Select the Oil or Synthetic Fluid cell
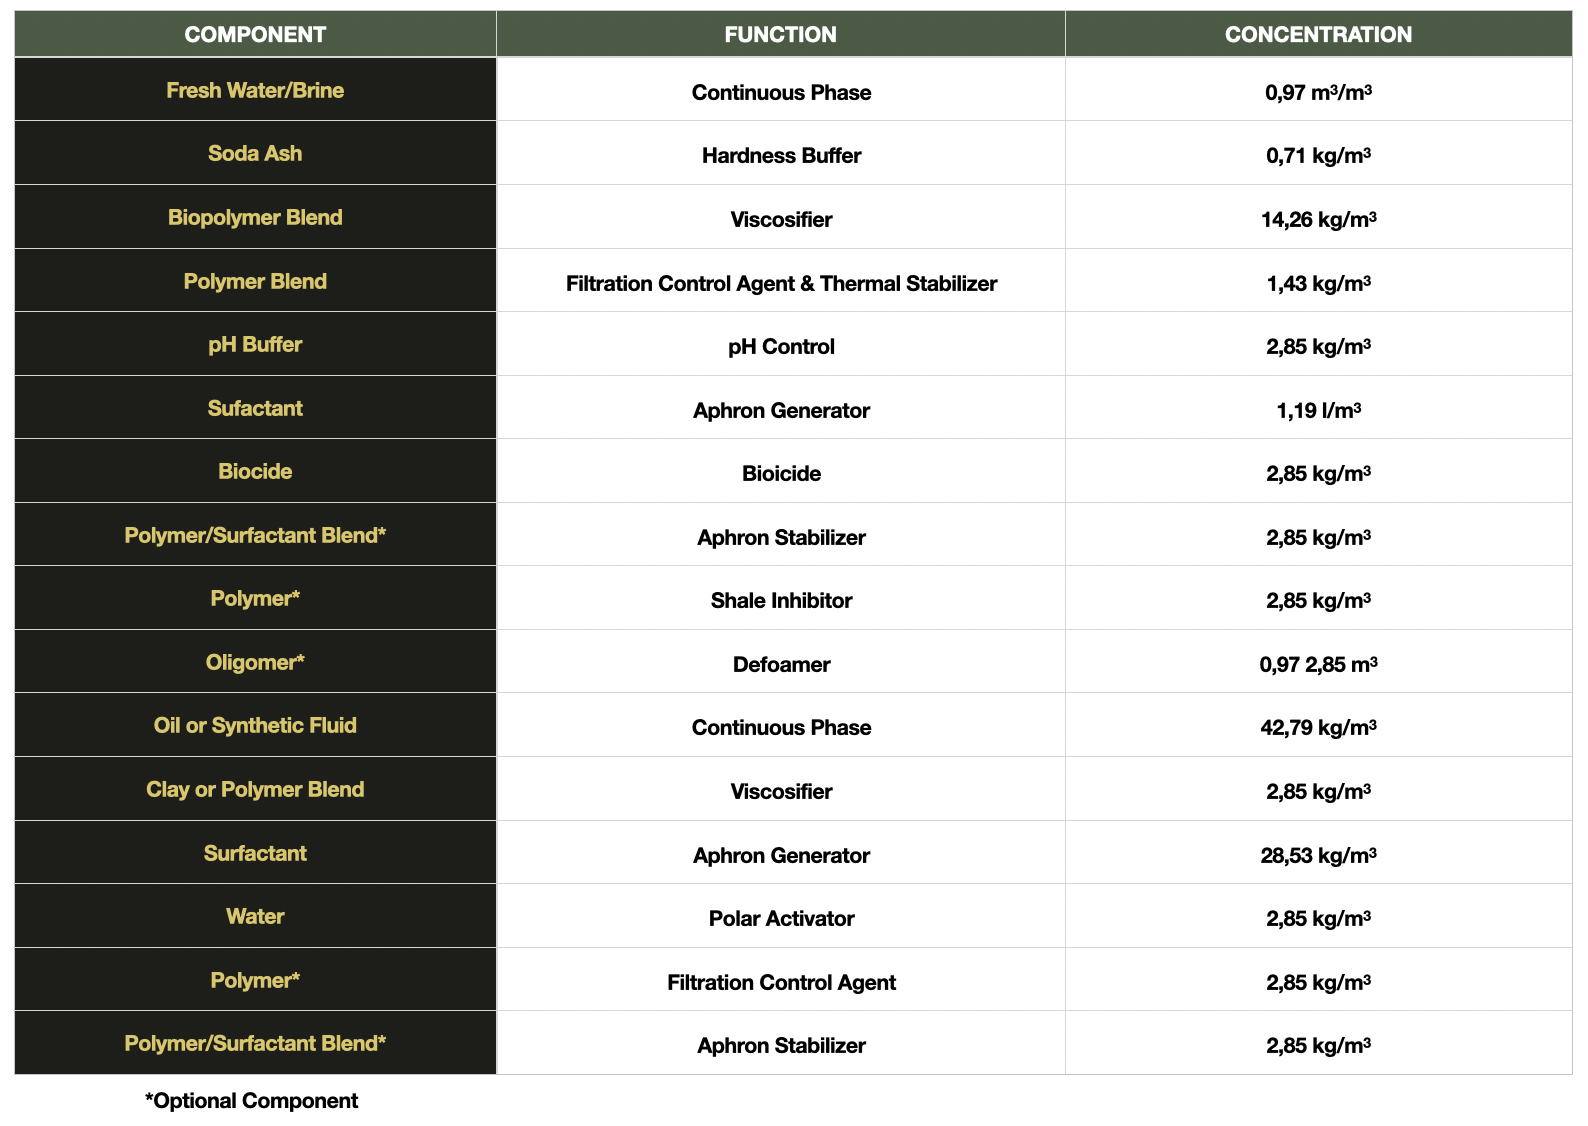 coord(255,725)
